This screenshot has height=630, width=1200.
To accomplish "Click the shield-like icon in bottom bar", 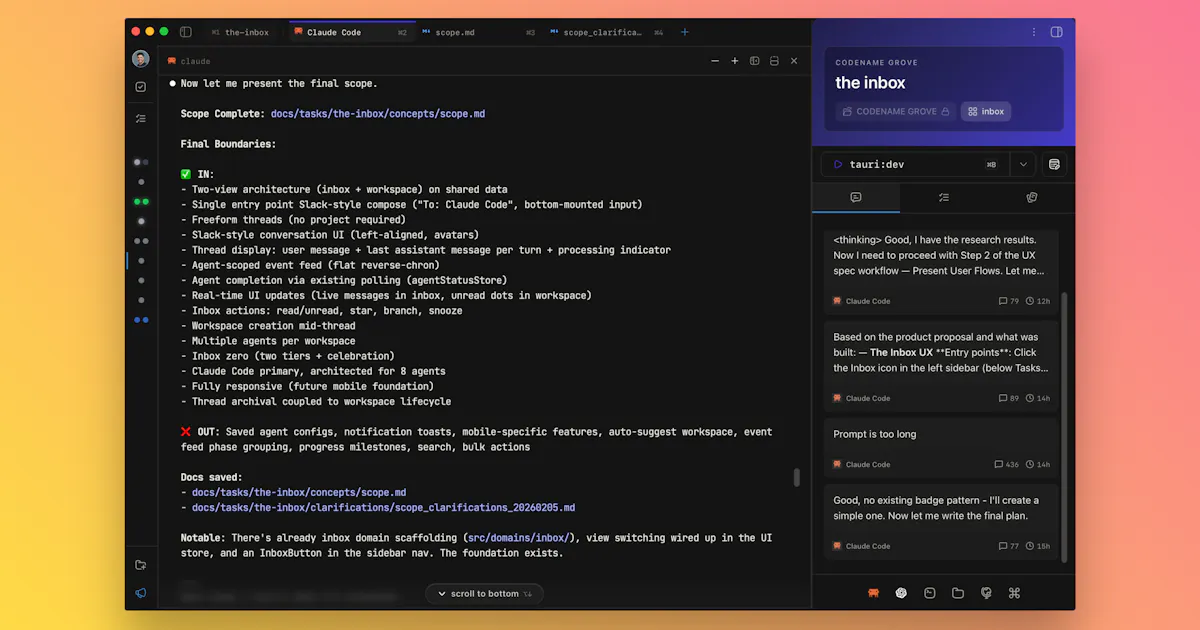I will point(986,593).
